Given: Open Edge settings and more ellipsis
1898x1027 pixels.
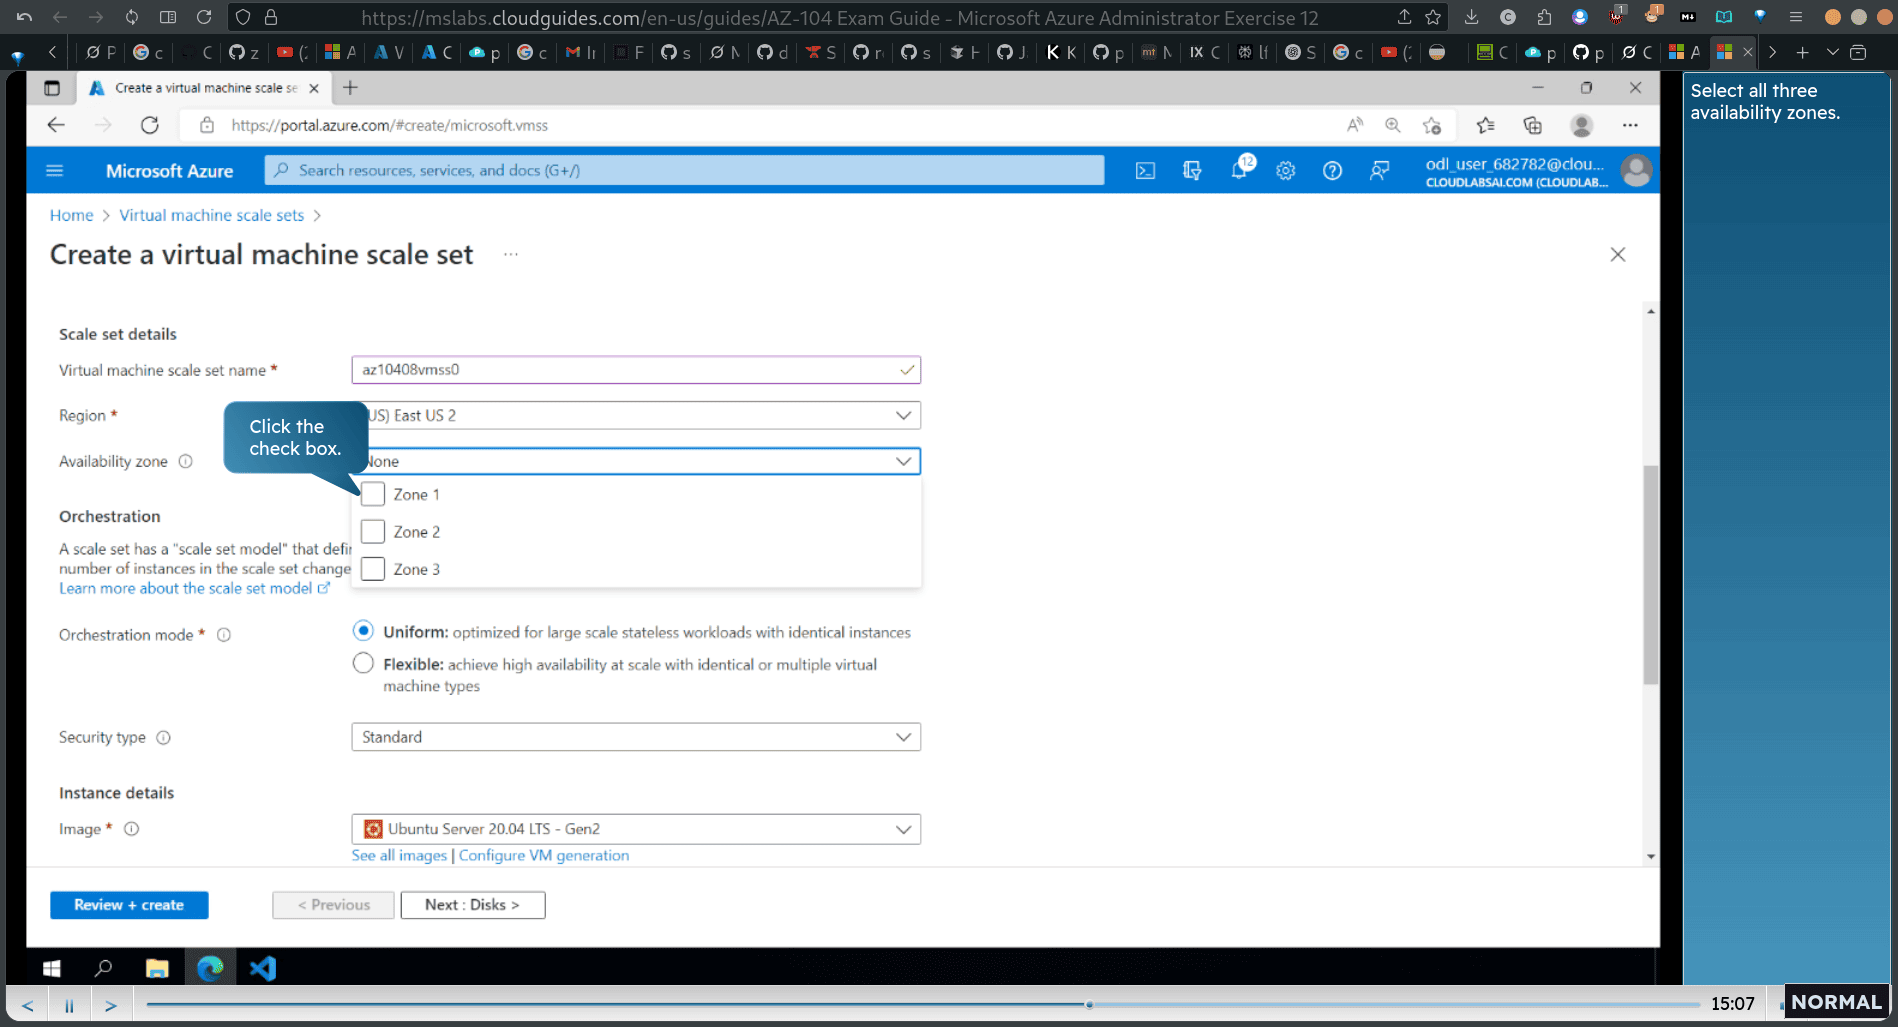Looking at the screenshot, I should tap(1630, 125).
